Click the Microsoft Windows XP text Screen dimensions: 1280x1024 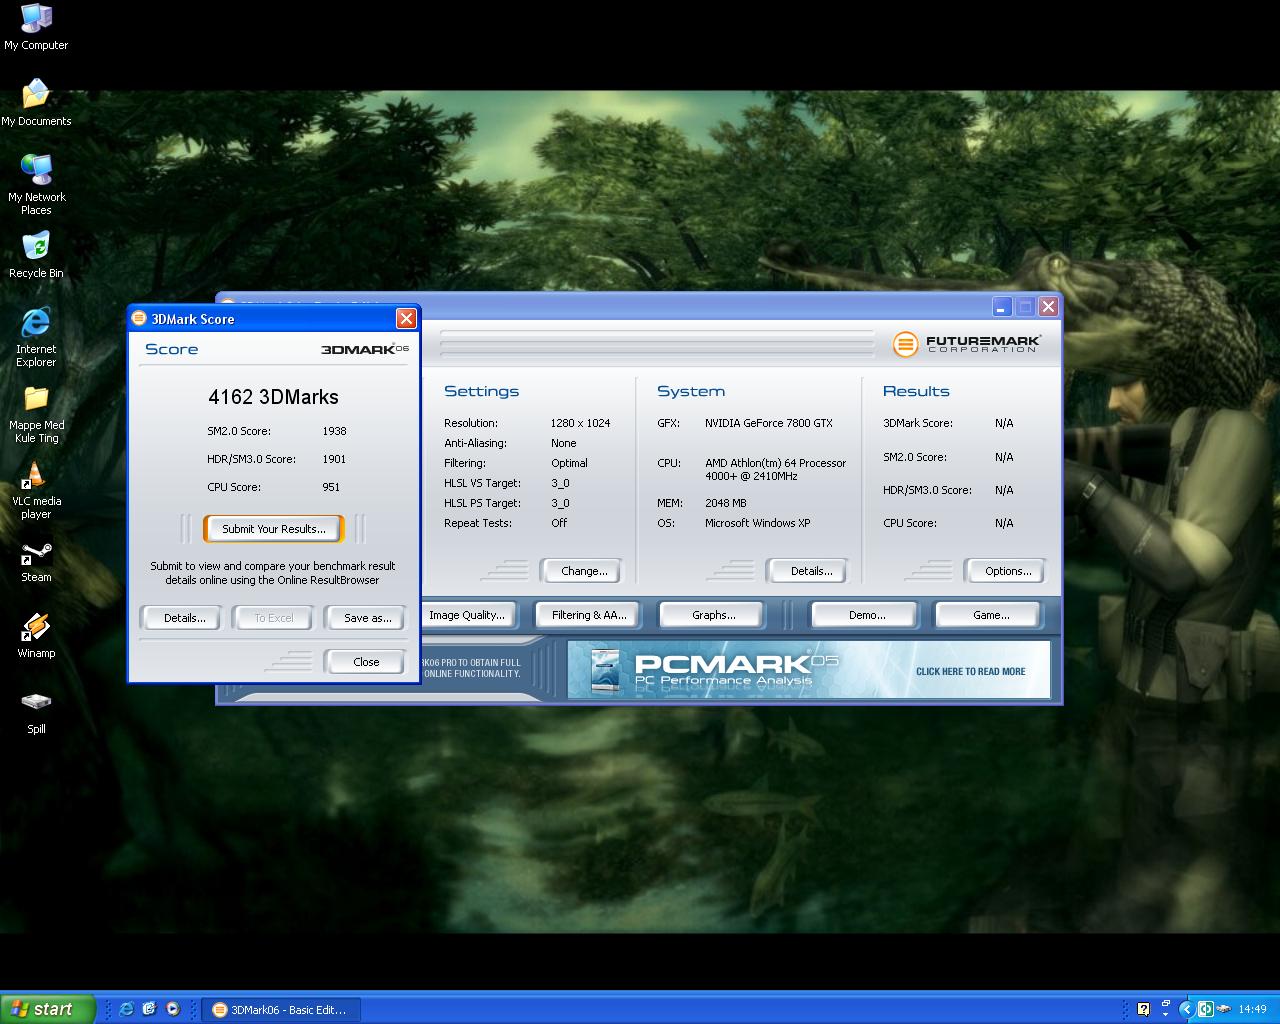click(x=757, y=523)
